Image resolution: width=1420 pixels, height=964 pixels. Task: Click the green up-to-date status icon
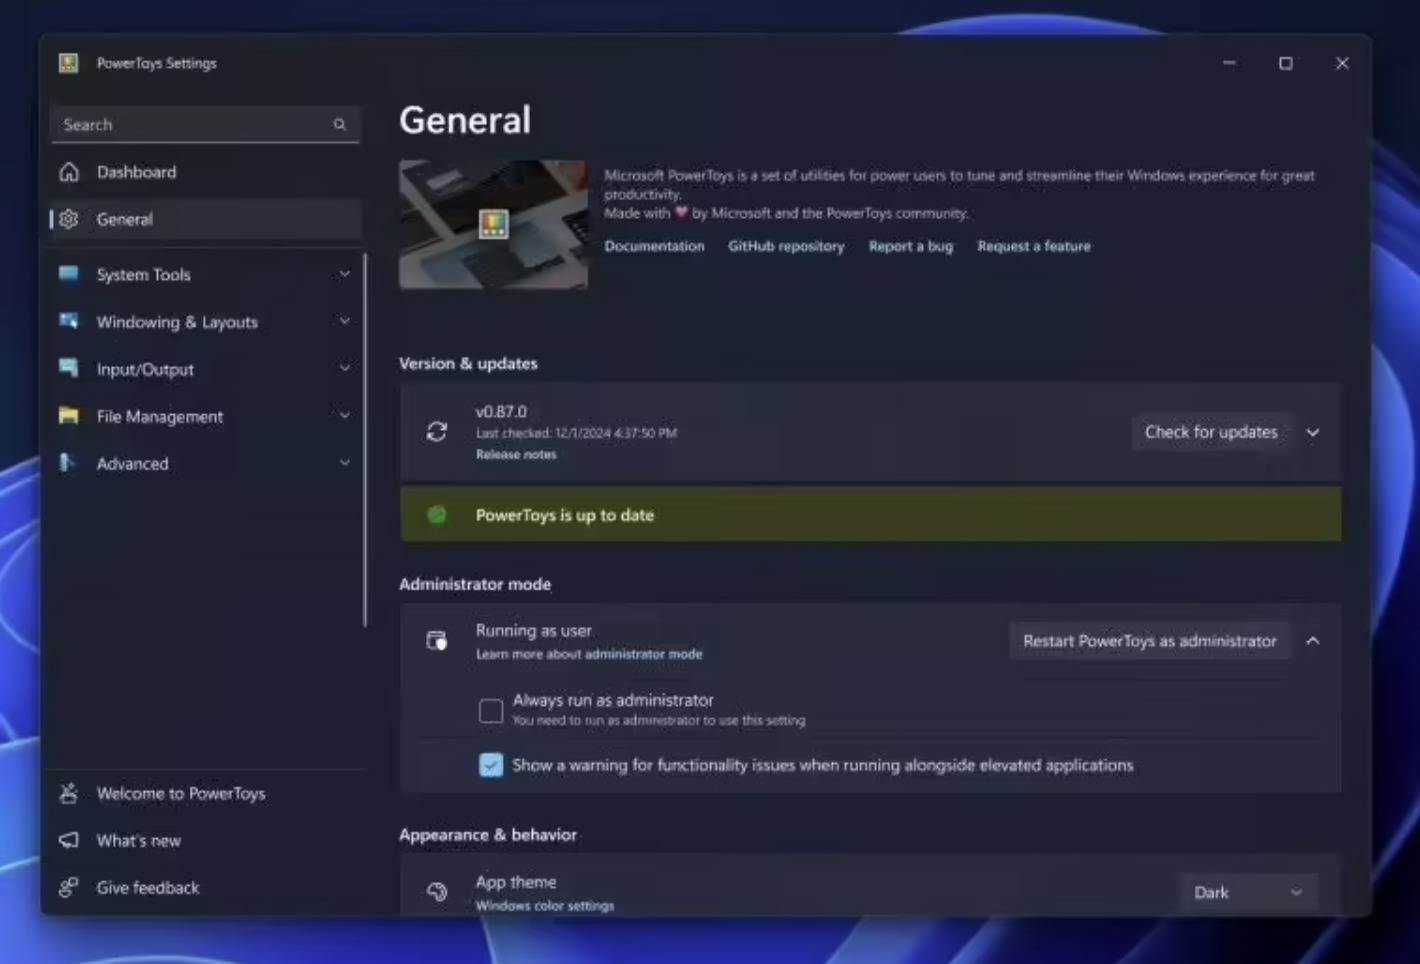[437, 515]
